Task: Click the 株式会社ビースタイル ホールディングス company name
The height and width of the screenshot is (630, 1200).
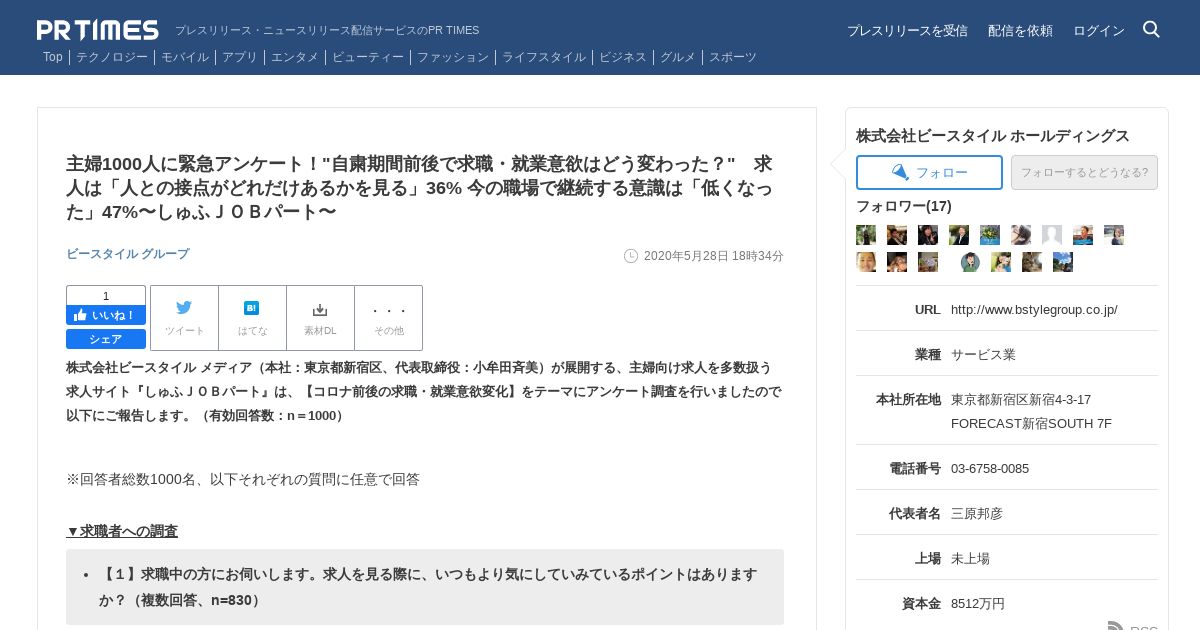Action: [993, 136]
